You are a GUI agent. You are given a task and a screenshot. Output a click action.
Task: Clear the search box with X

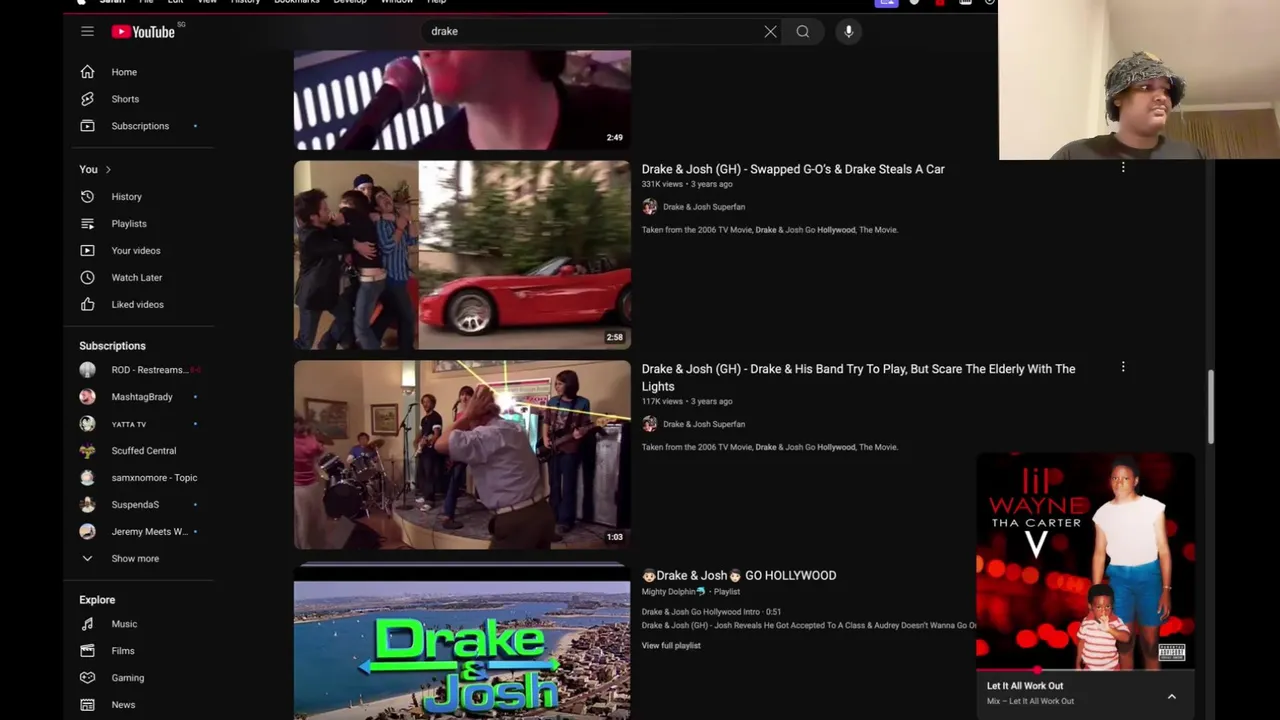(770, 31)
